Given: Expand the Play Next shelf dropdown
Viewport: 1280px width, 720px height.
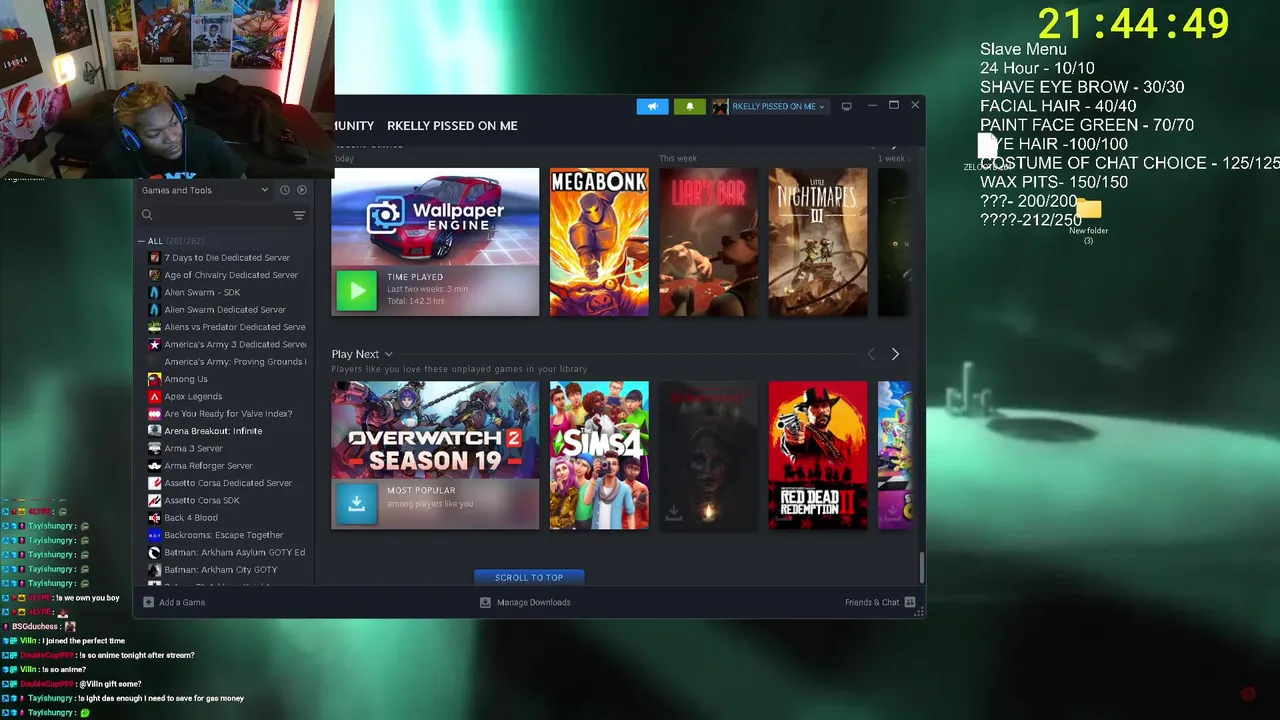Looking at the screenshot, I should [x=388, y=354].
